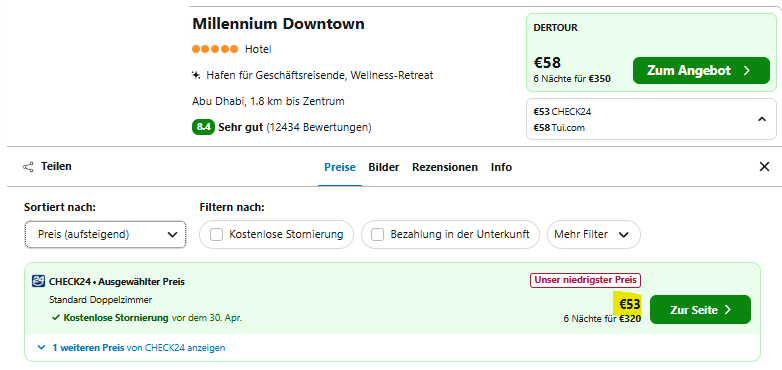Collapse the other prices chevron
Screen dimensions: 782x370
click(x=762, y=119)
